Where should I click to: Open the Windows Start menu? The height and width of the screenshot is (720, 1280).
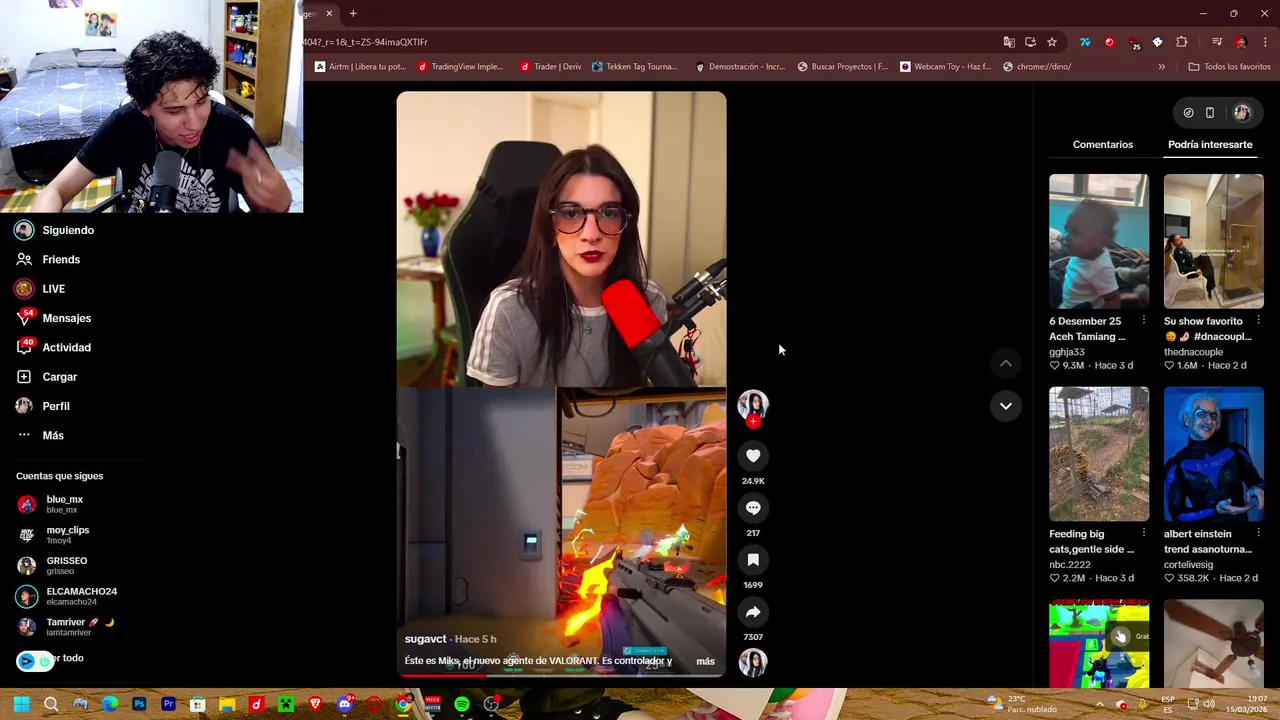(21, 704)
